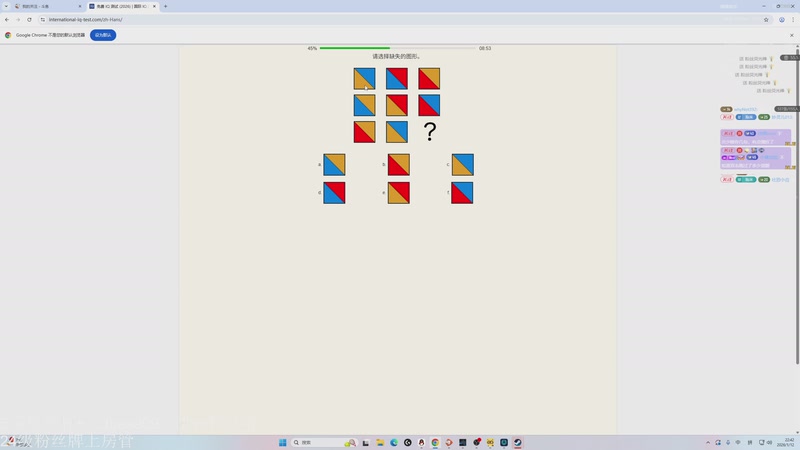This screenshot has height=450, width=800.
Task: Reload the page with the refresh icon
Action: 29,19
